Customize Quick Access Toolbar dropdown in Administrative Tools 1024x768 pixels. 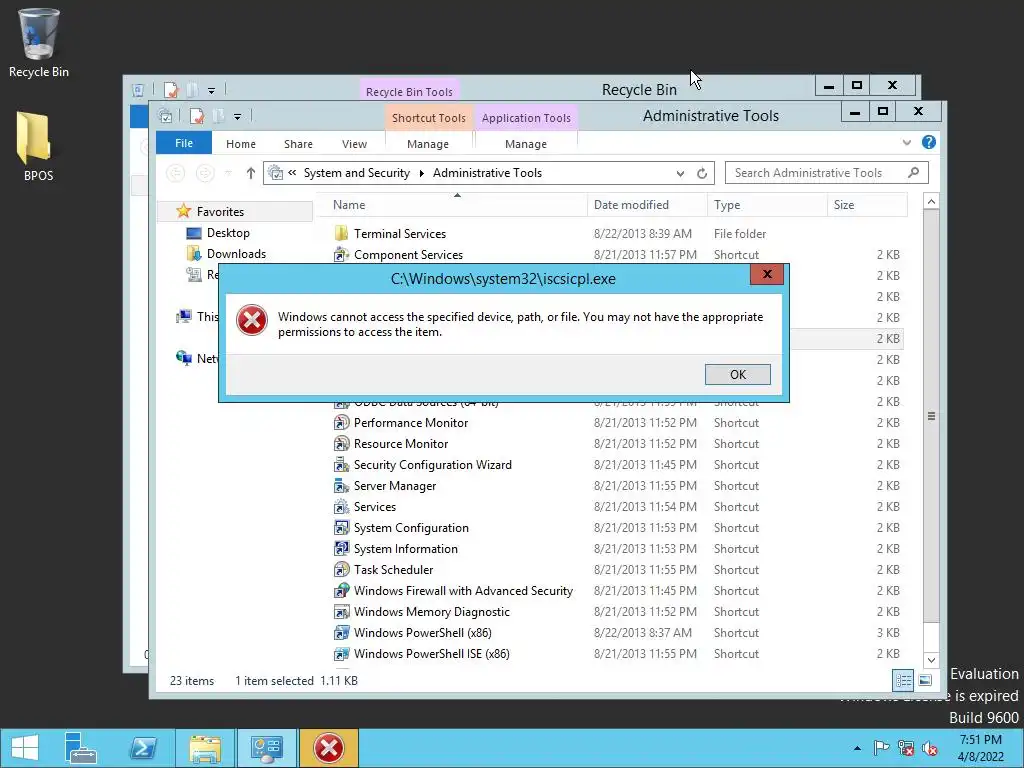237,117
